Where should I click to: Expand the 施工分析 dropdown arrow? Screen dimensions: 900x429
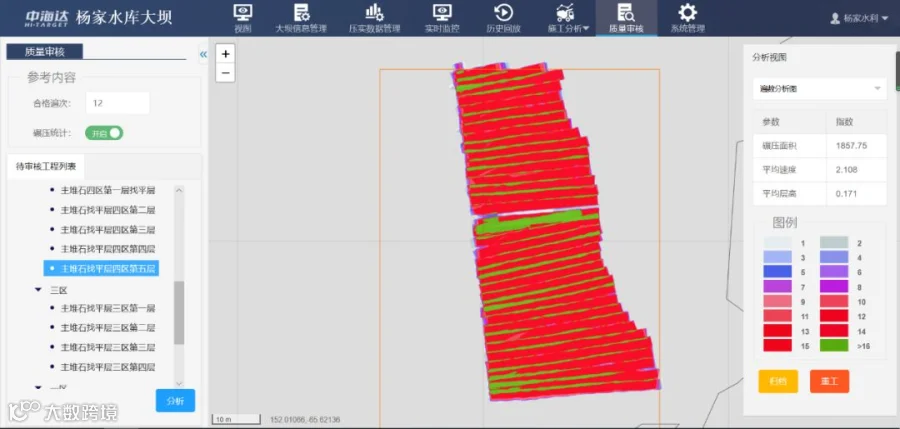586,29
